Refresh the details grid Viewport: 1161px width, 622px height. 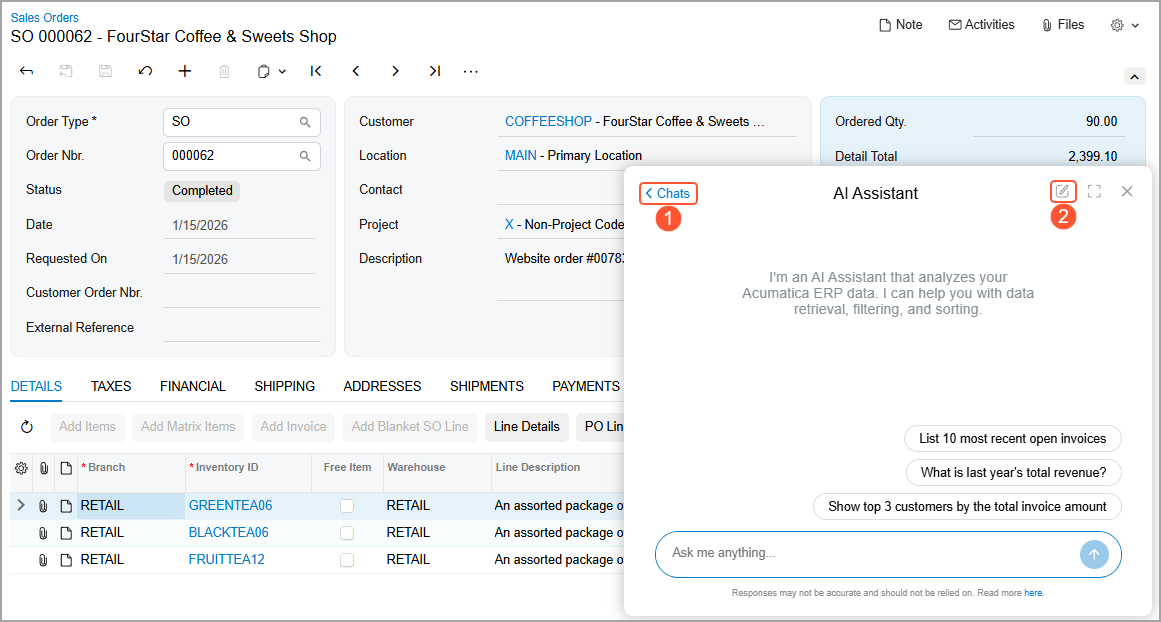(27, 427)
